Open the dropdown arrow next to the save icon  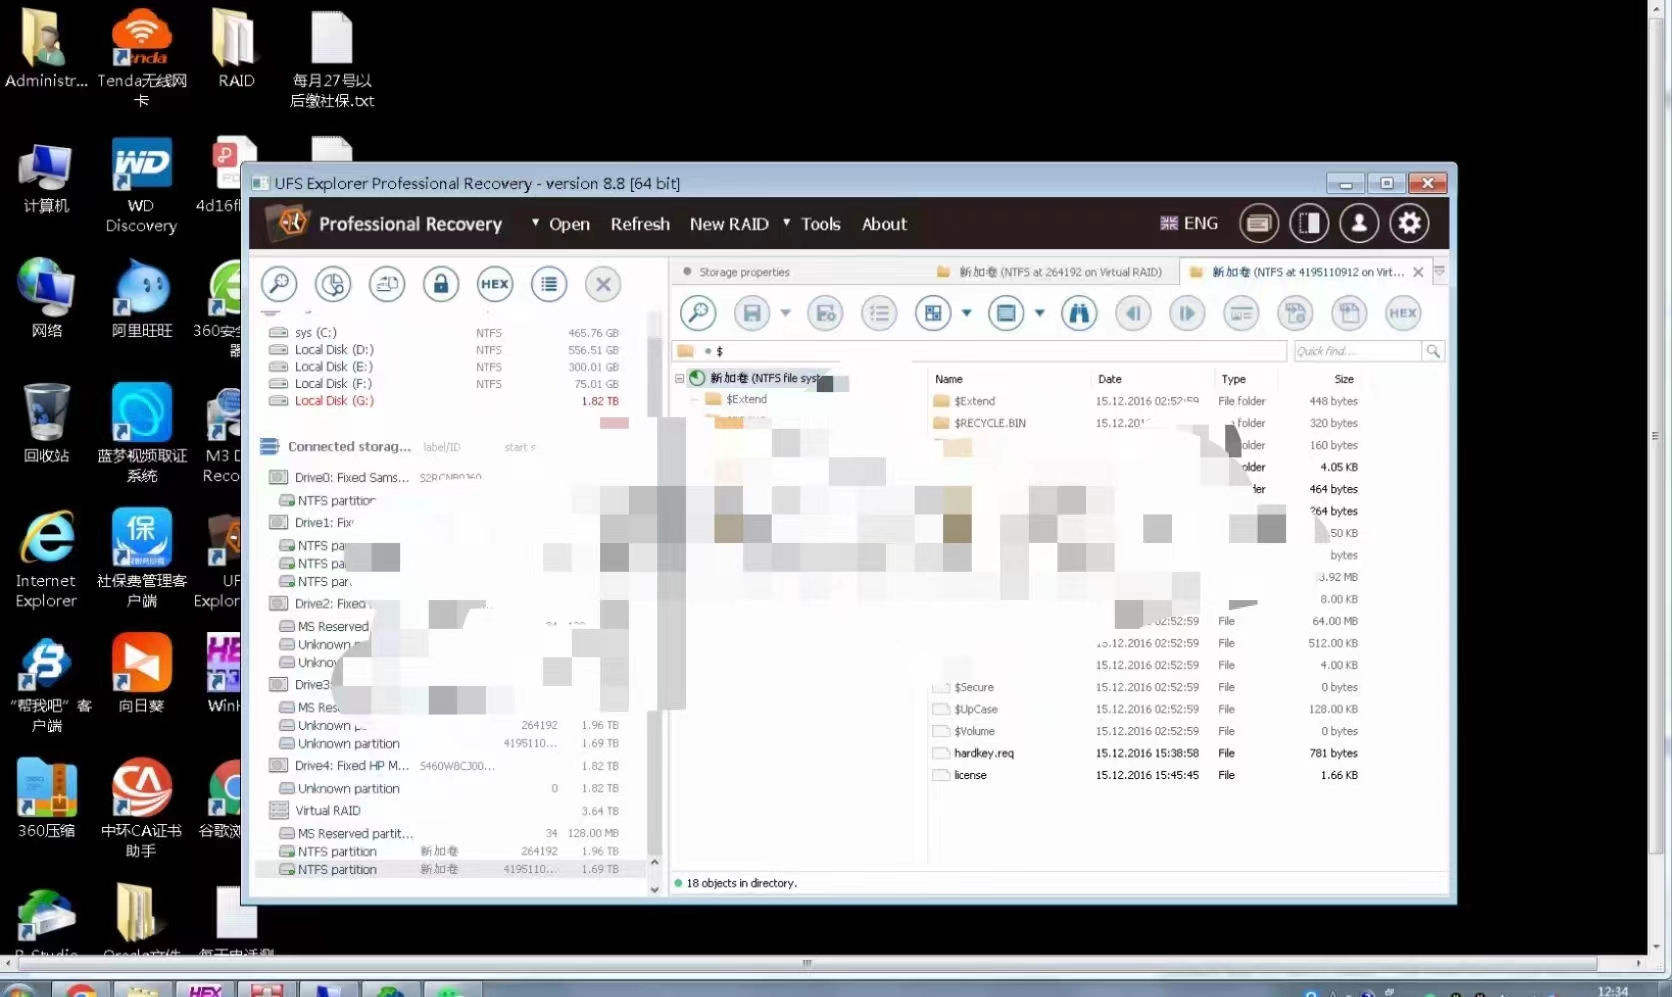[x=786, y=313]
